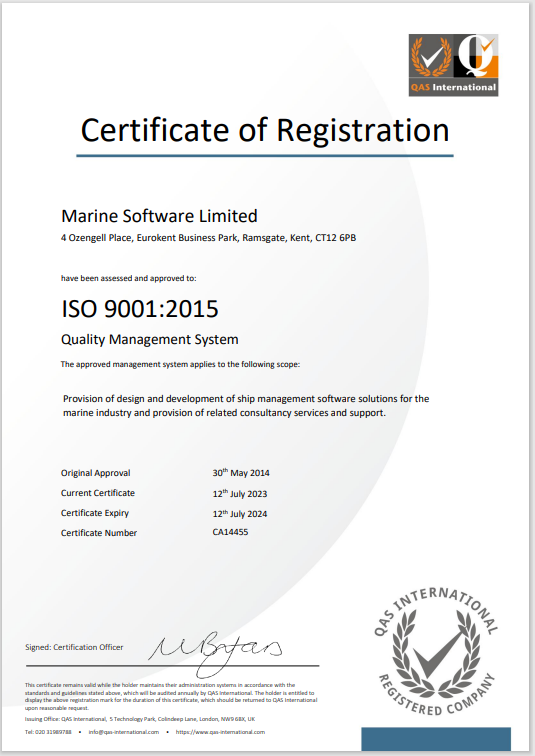
Task: Click the 'Issuing Office: QAS International' line
Action: [140, 719]
